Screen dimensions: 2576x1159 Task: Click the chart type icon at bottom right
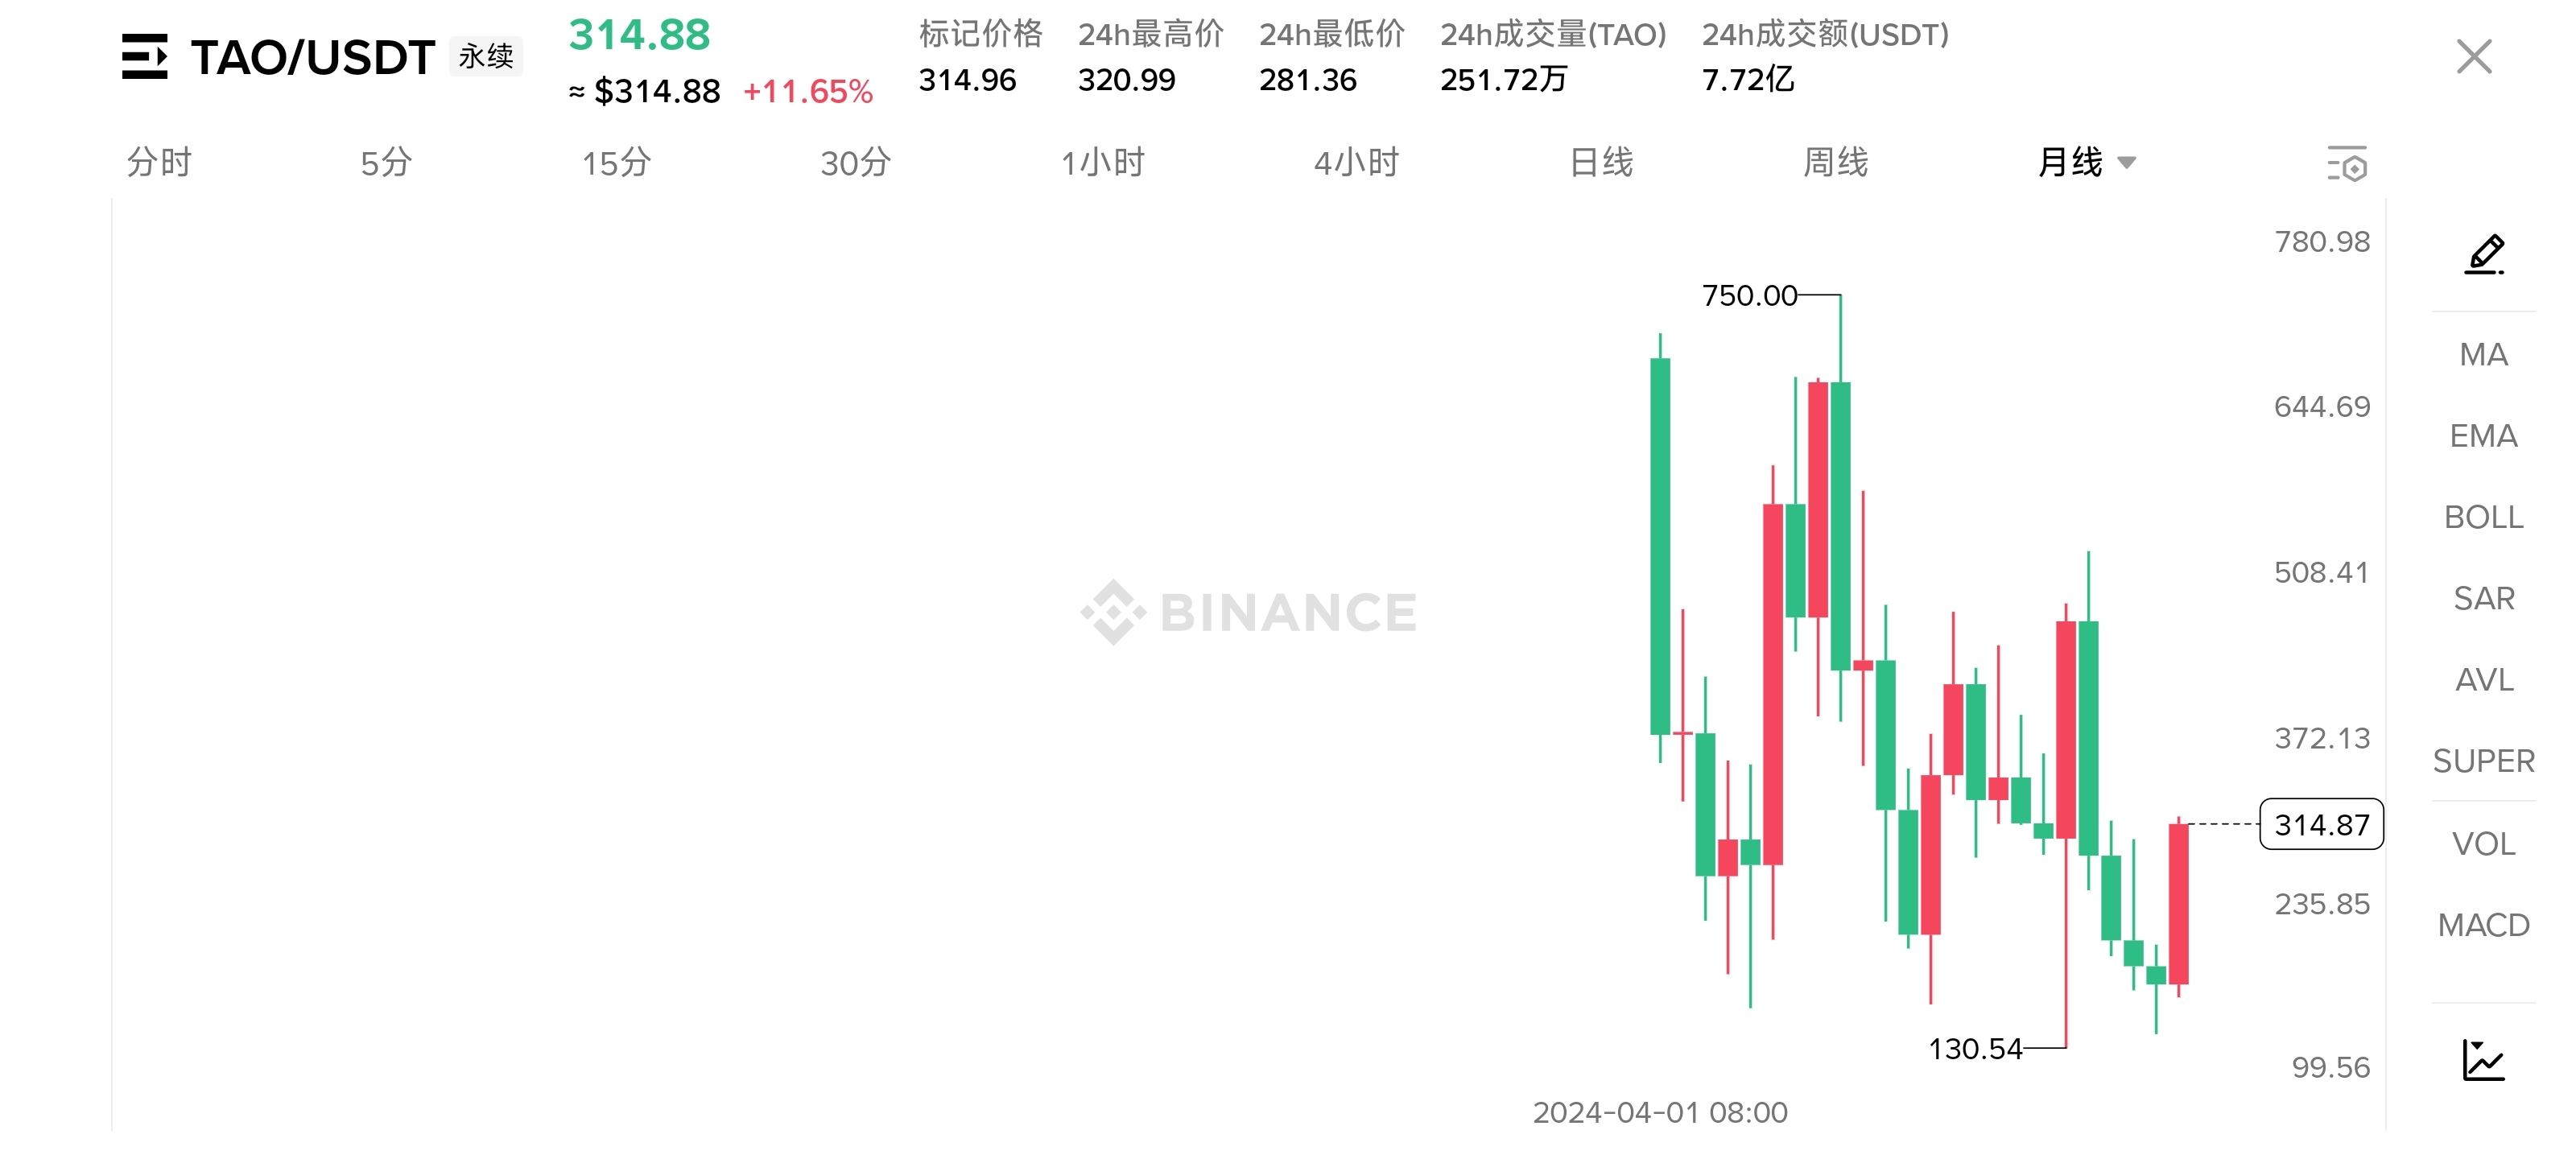(x=2483, y=1060)
